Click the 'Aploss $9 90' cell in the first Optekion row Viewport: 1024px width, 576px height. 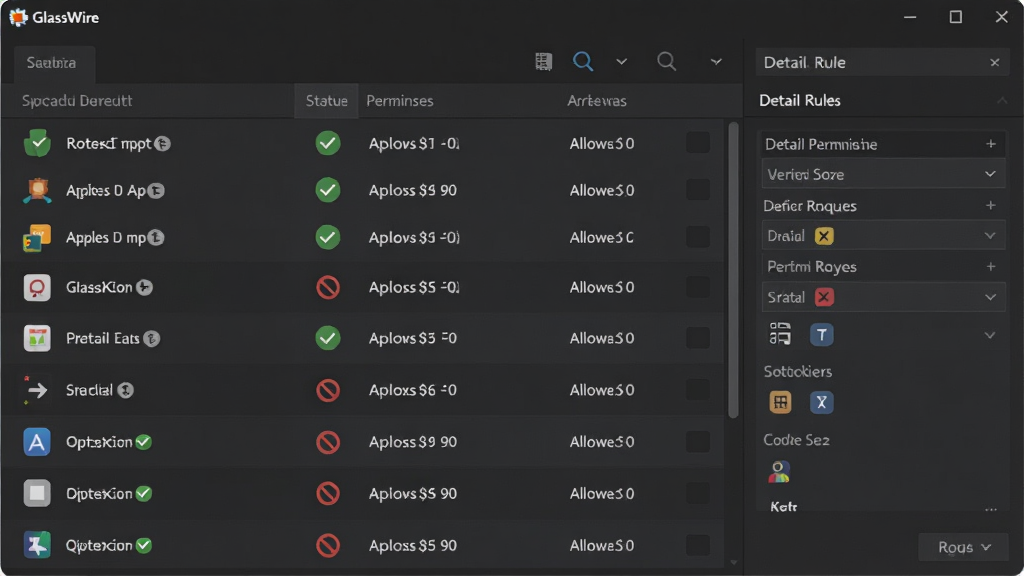413,441
